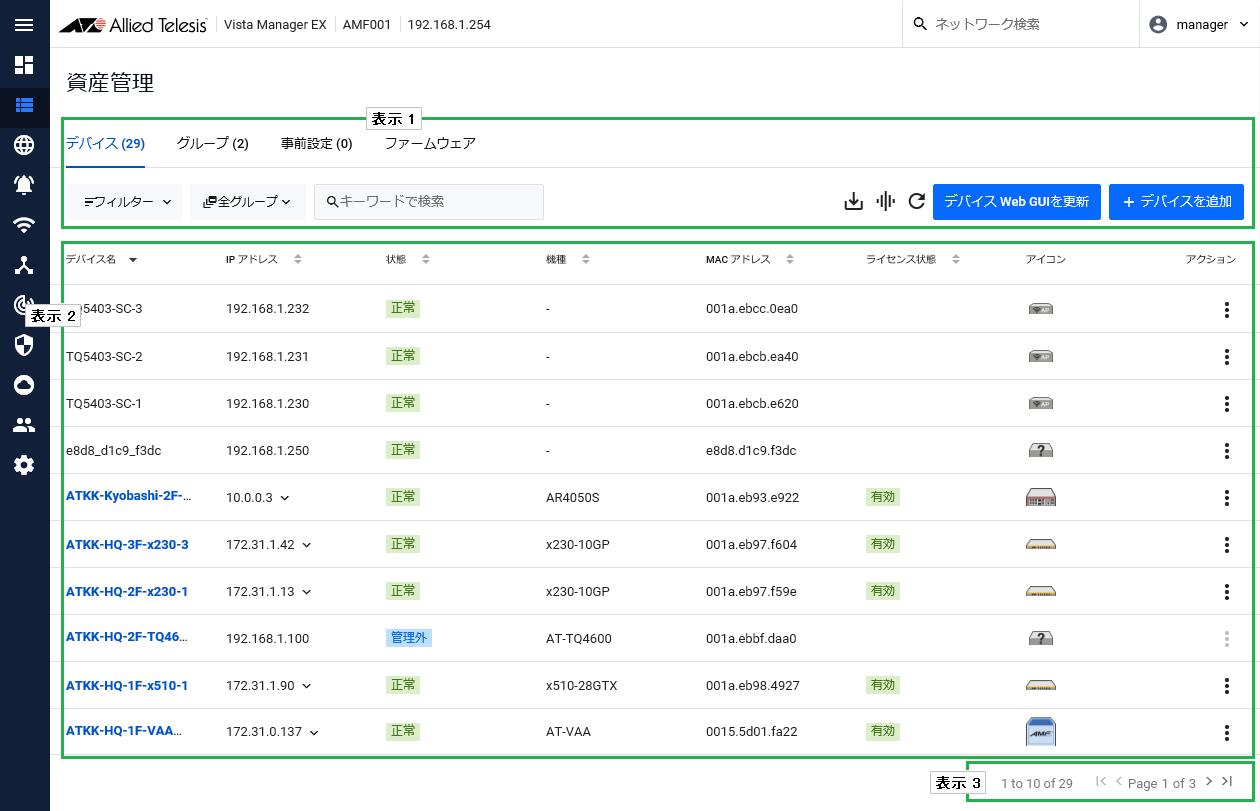The height and width of the screenshot is (811, 1260).
Task: Open device link ATKK-HQ-1F-x510-1
Action: pos(127,685)
